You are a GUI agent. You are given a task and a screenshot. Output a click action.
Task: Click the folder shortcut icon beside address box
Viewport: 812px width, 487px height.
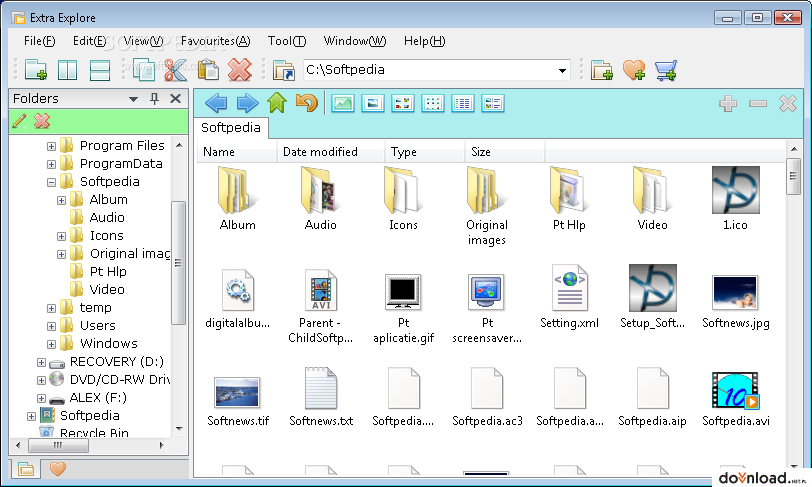coord(284,70)
